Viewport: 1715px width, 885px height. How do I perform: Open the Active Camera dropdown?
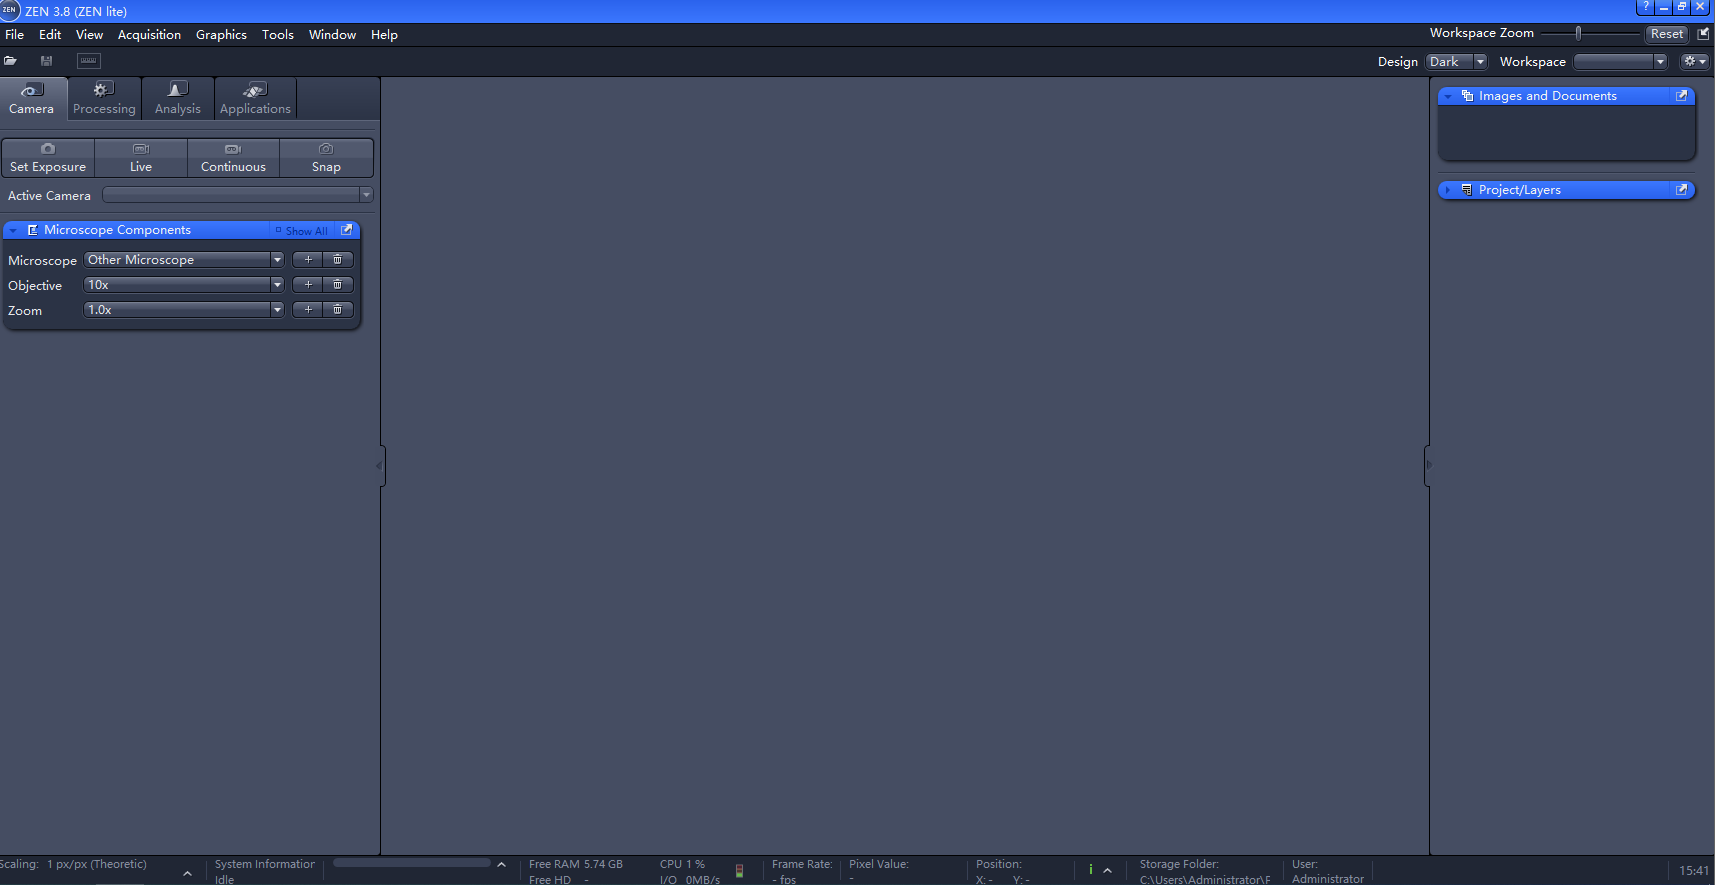[366, 195]
